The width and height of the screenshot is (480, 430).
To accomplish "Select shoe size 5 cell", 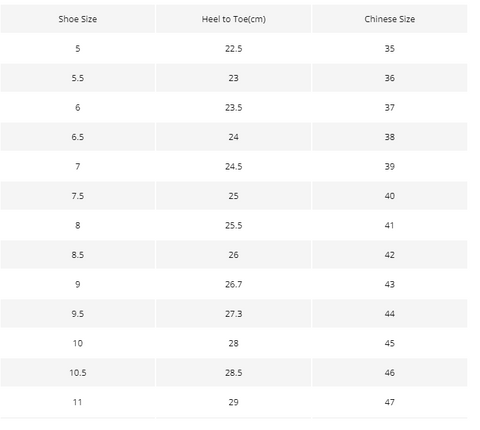I will (x=78, y=49).
